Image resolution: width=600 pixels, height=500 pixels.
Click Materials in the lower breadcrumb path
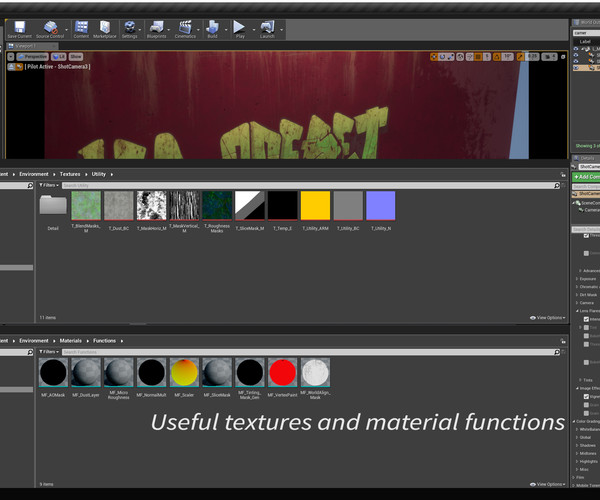click(x=70, y=340)
